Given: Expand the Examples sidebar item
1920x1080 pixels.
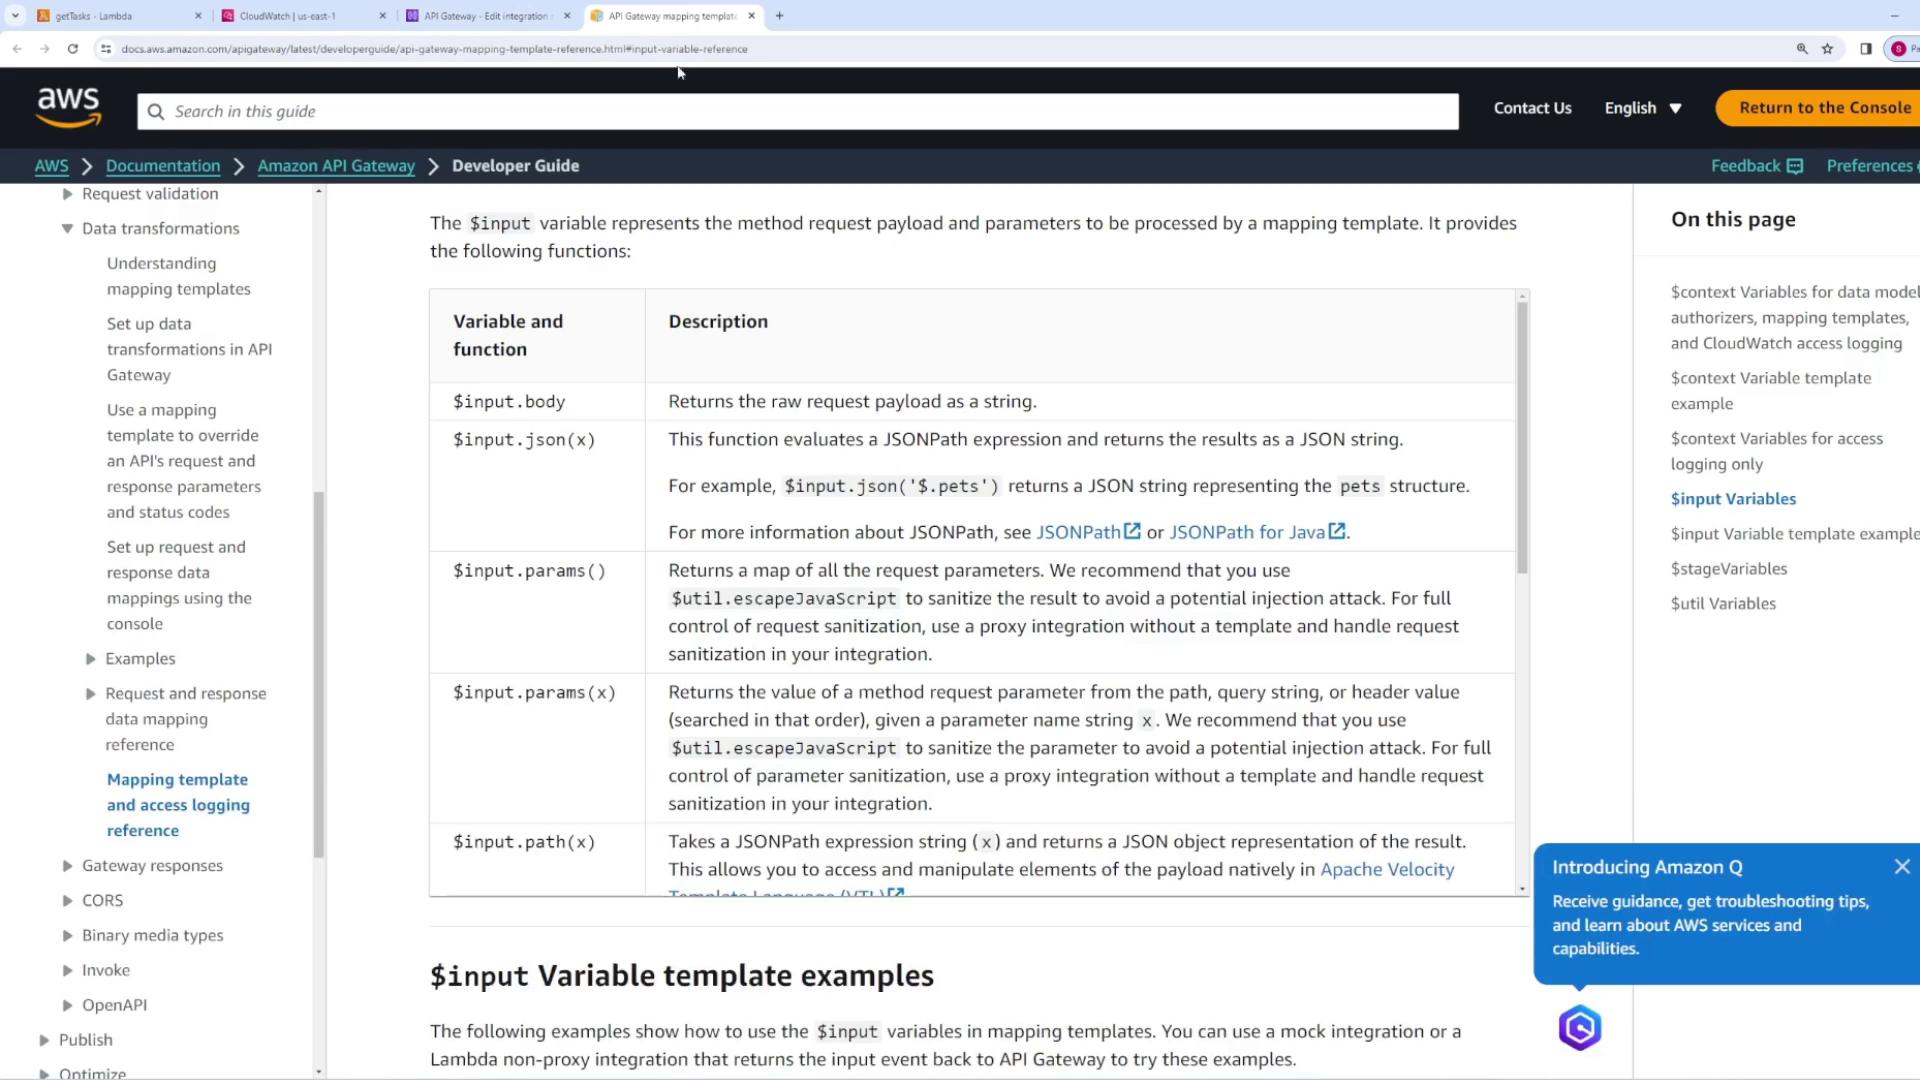Looking at the screenshot, I should pos(90,659).
